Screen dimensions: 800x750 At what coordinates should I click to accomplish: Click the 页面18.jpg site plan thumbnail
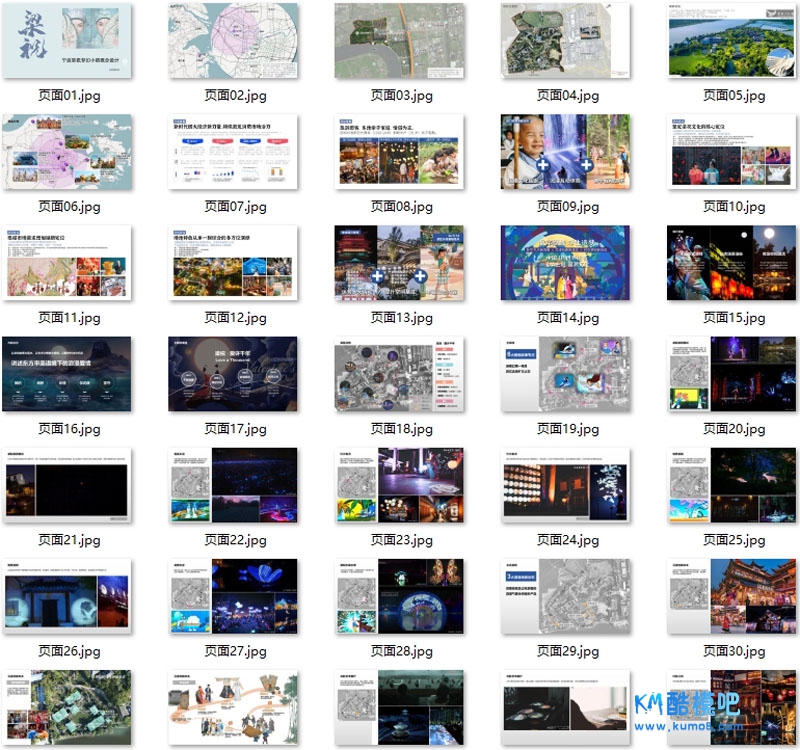(399, 373)
